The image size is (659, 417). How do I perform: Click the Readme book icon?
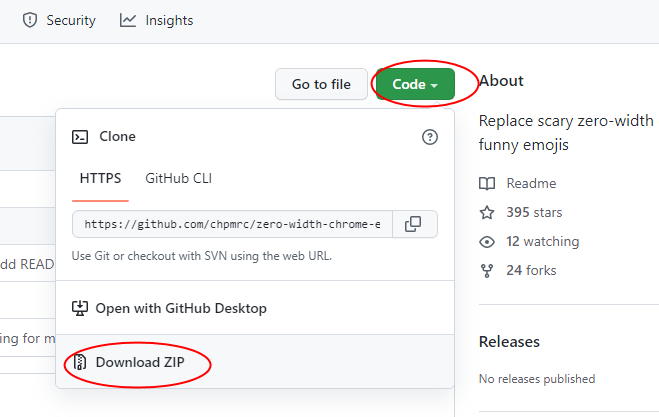click(487, 184)
